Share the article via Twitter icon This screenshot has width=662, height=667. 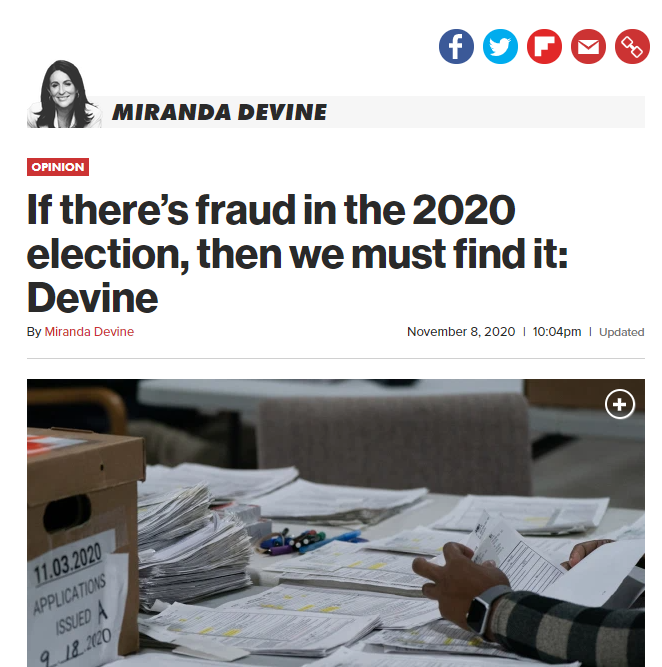tap(500, 46)
